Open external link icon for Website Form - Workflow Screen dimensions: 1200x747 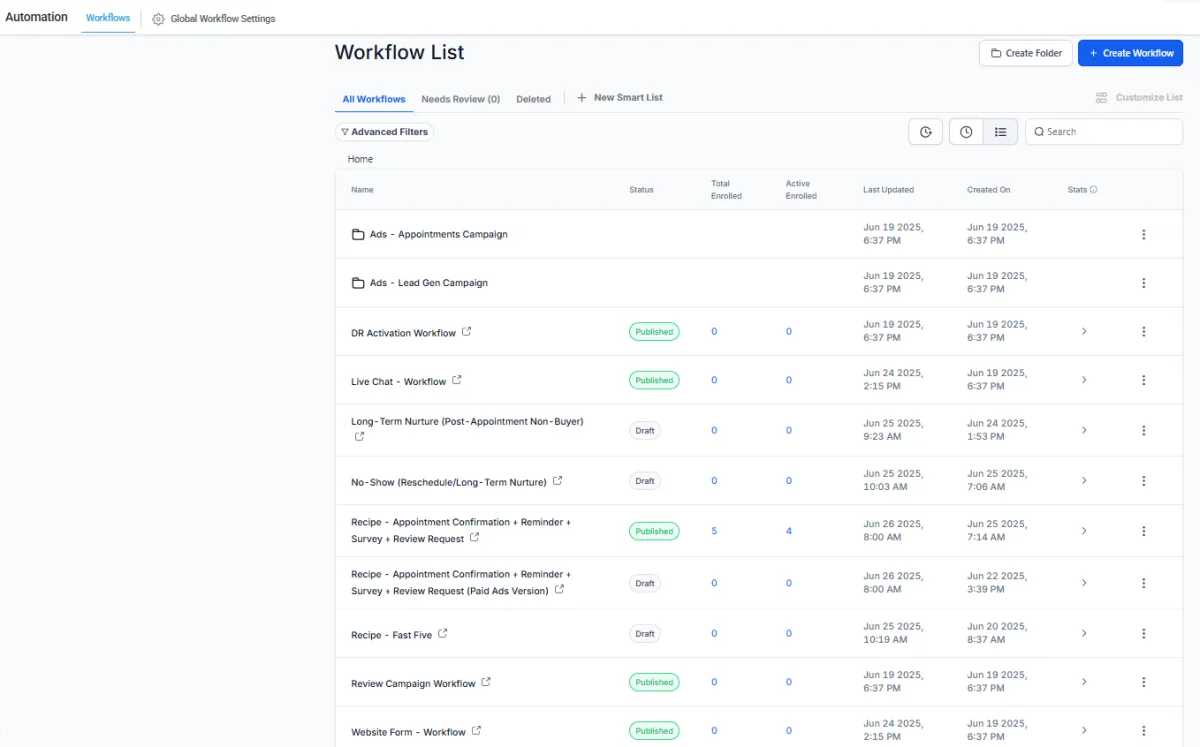pyautogui.click(x=477, y=731)
